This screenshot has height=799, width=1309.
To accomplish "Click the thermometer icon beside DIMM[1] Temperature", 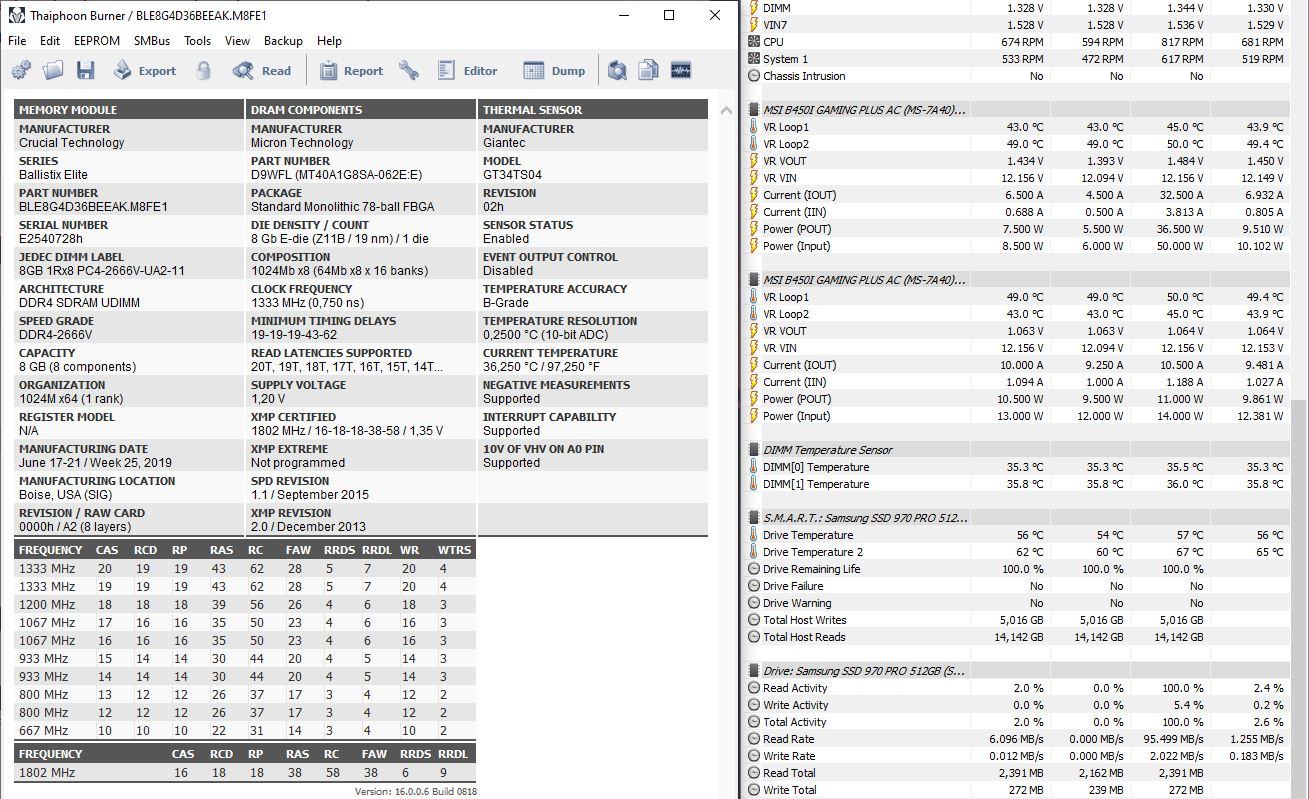I will coord(754,484).
